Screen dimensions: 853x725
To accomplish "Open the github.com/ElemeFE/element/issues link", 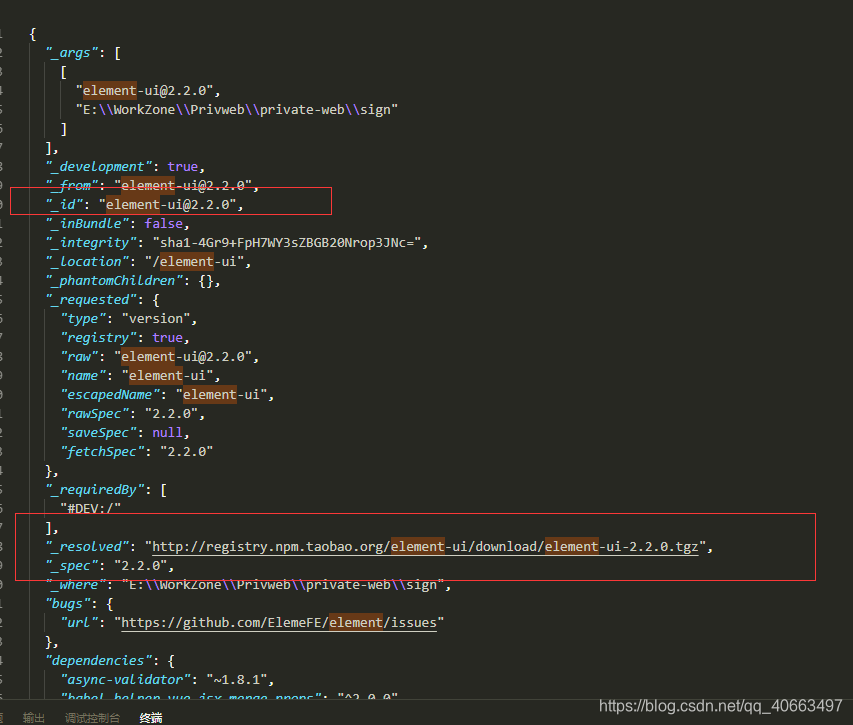I will pos(279,623).
